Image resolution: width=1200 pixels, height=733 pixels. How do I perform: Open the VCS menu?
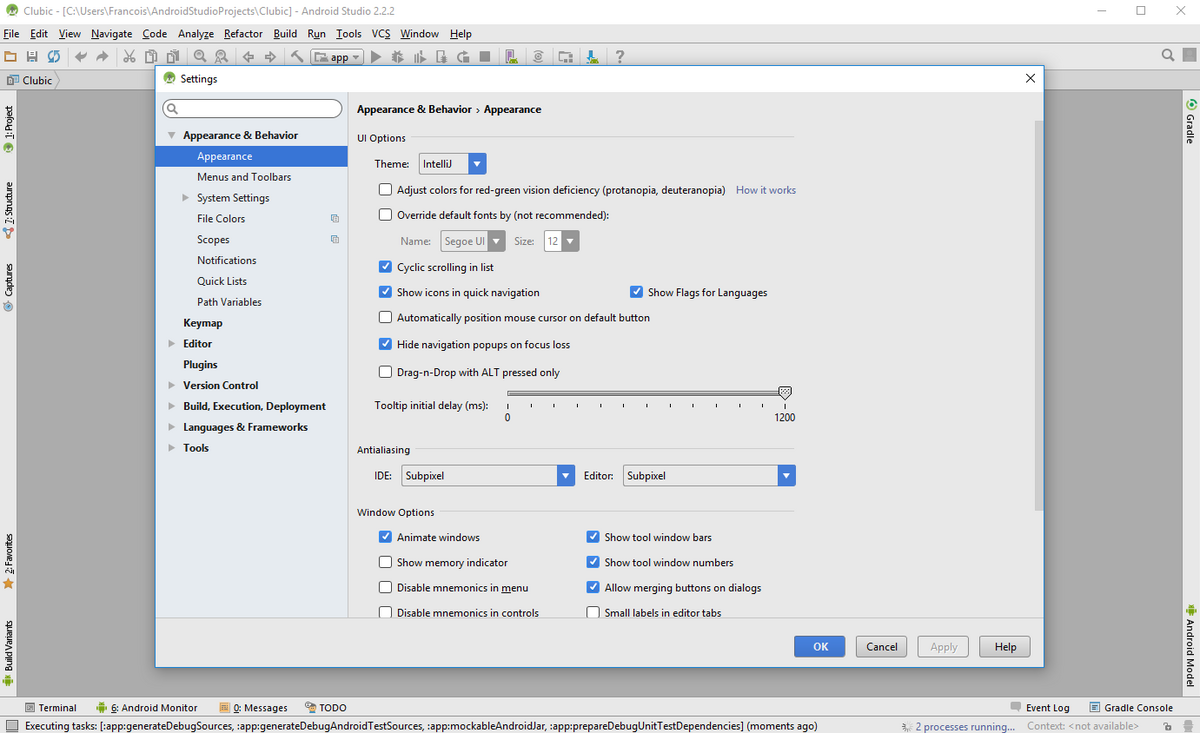(381, 33)
